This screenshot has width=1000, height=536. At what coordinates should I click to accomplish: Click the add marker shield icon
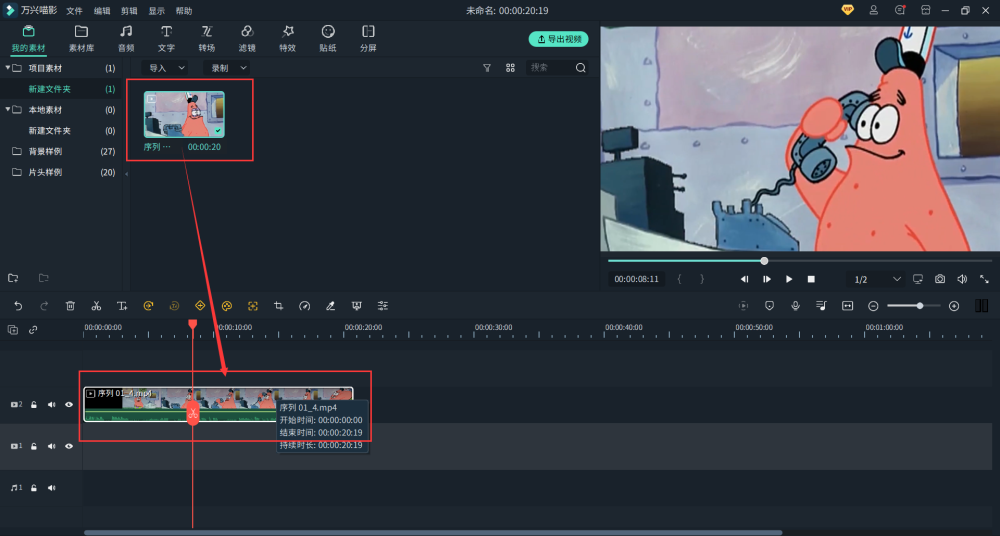[769, 306]
